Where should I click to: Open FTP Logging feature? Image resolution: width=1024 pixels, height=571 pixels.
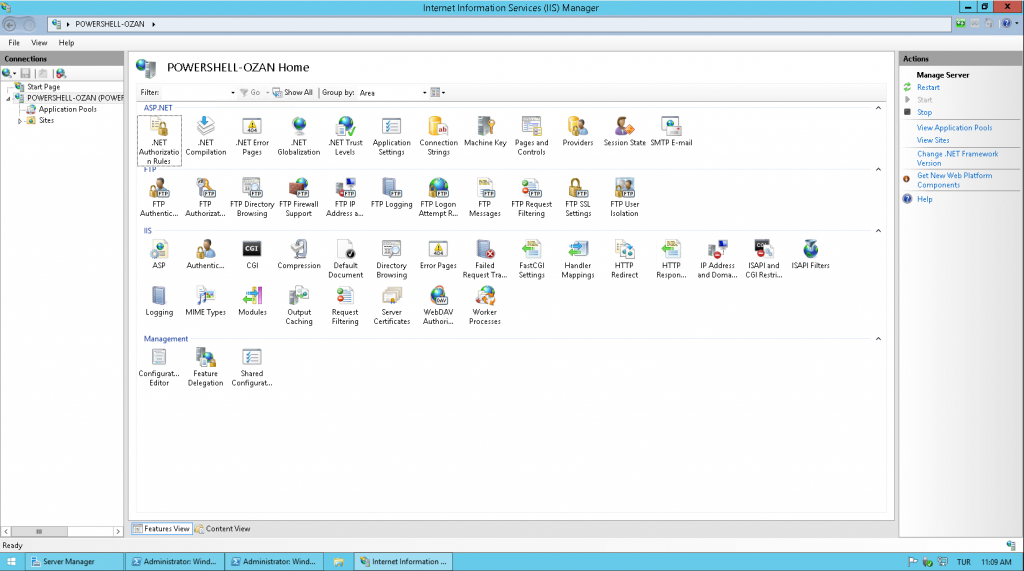(391, 193)
